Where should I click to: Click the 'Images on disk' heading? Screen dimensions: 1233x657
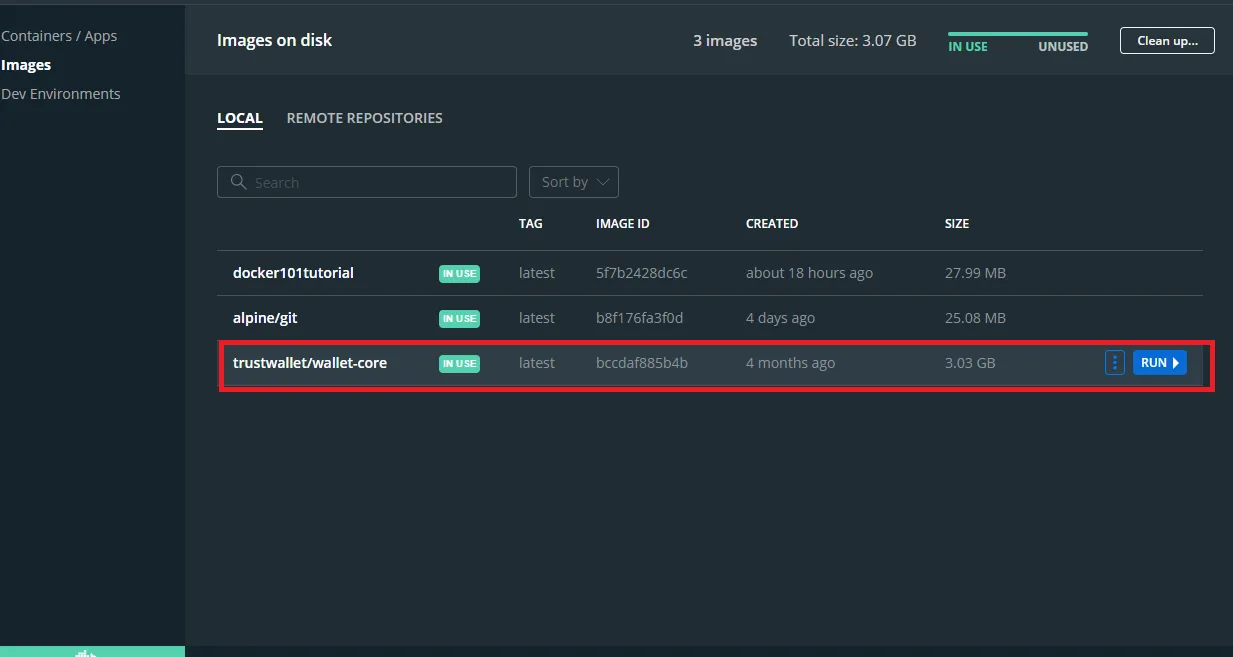click(275, 41)
